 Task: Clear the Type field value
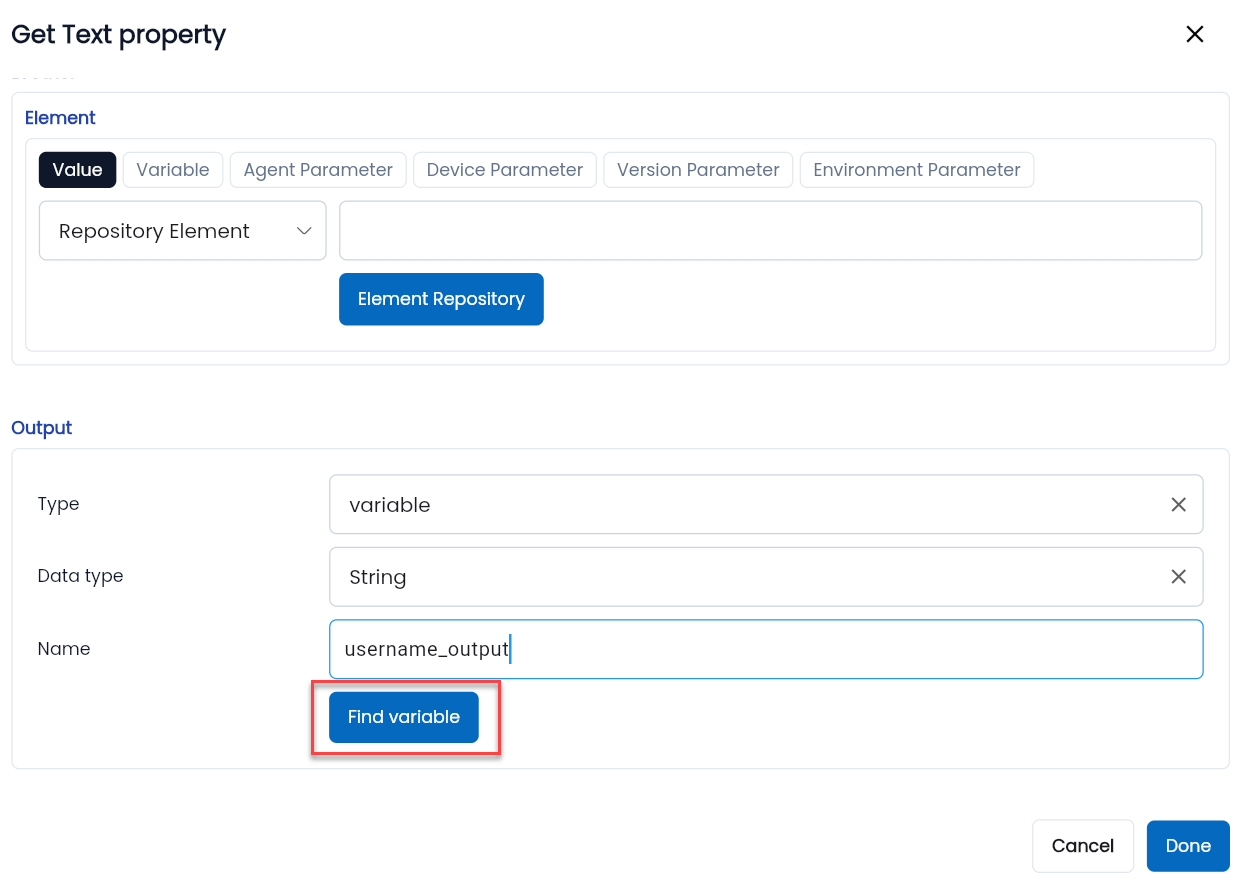[x=1178, y=505]
